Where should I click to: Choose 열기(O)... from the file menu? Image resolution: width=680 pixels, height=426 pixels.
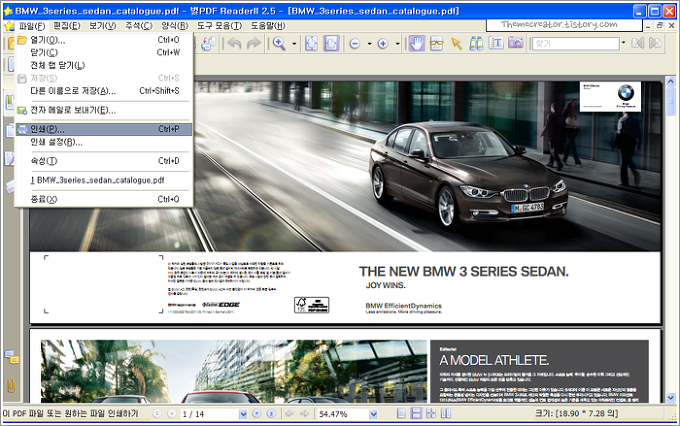pos(104,40)
